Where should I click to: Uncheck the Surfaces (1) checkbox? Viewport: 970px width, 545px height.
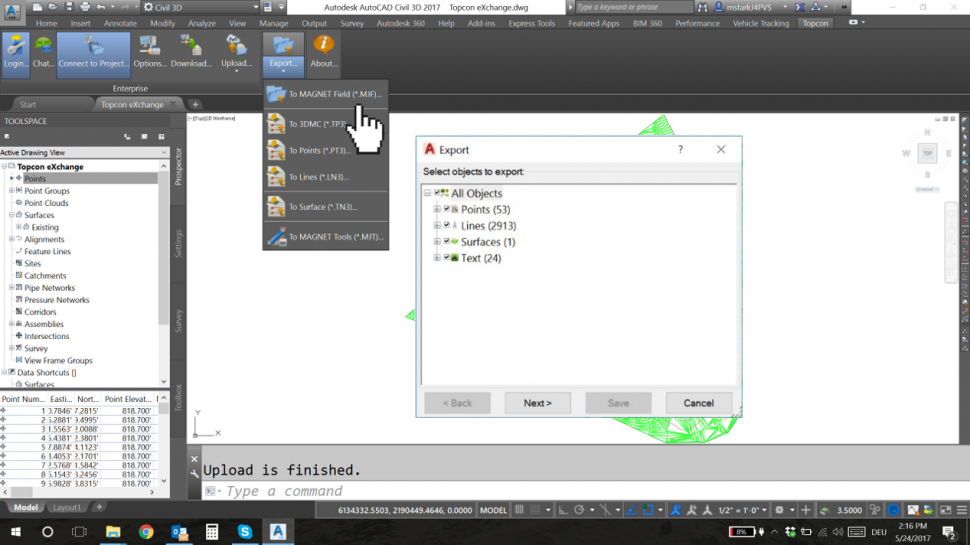[x=446, y=242]
